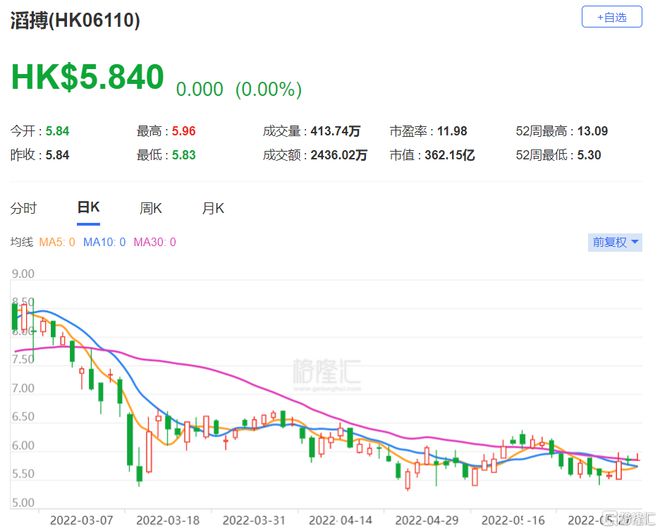Switch to the 分时 chart tab
660x531 pixels.
[x=23, y=208]
